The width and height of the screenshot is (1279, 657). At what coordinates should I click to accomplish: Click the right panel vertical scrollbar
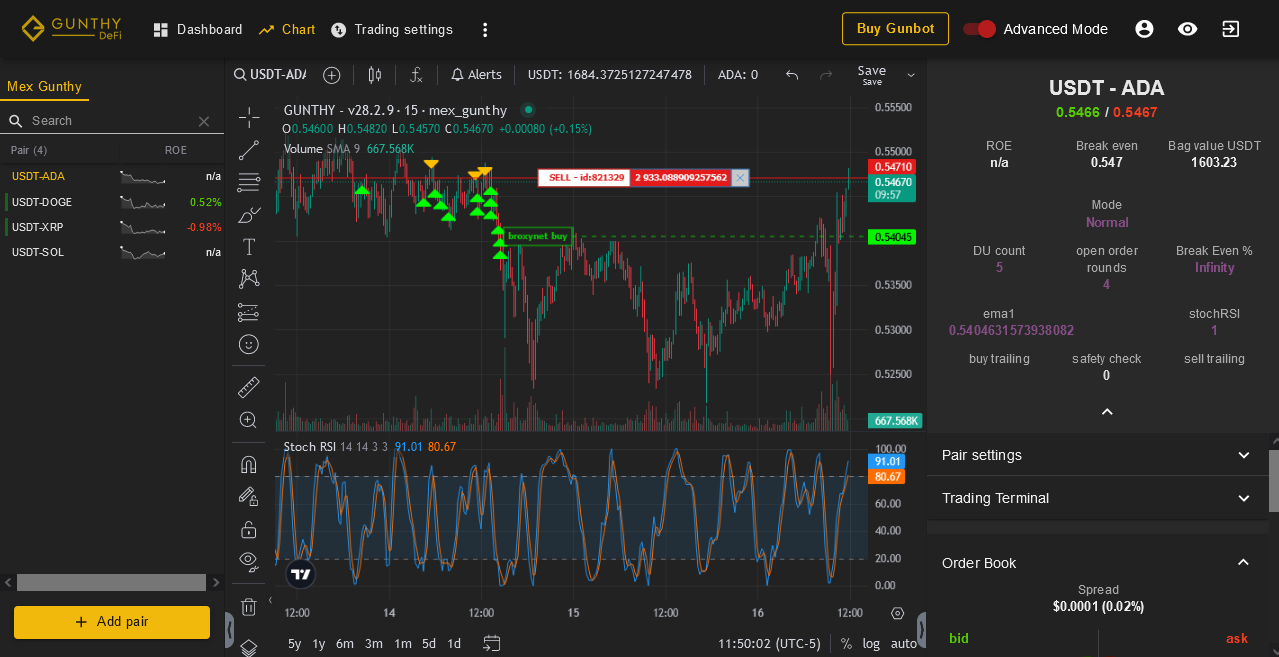(x=1274, y=480)
